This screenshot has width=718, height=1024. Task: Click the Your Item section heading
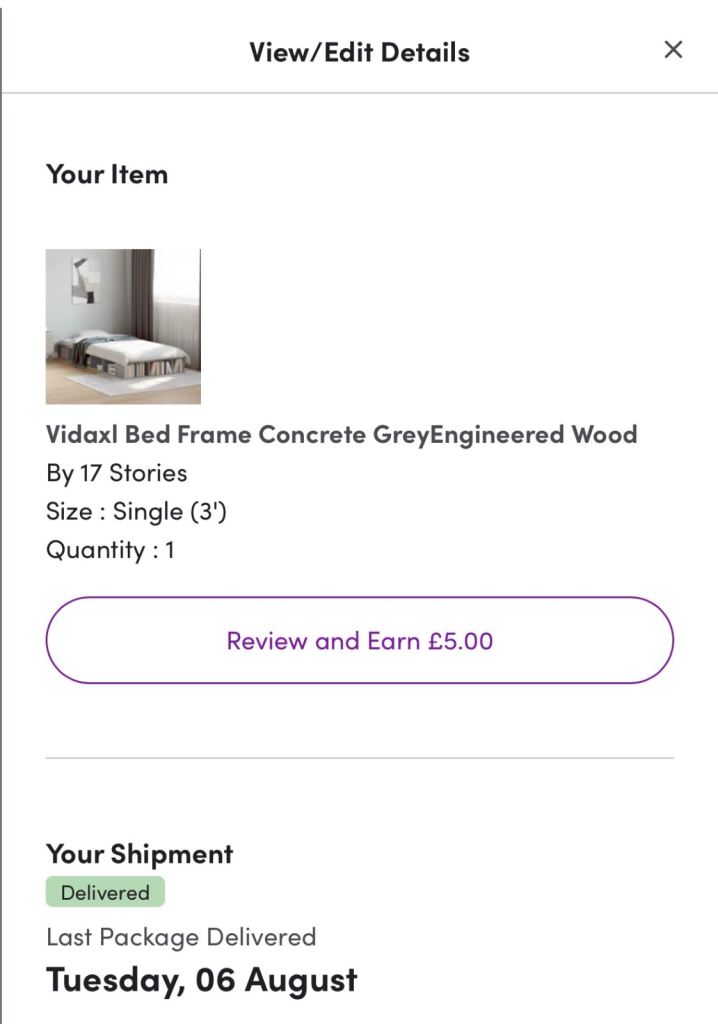(107, 174)
